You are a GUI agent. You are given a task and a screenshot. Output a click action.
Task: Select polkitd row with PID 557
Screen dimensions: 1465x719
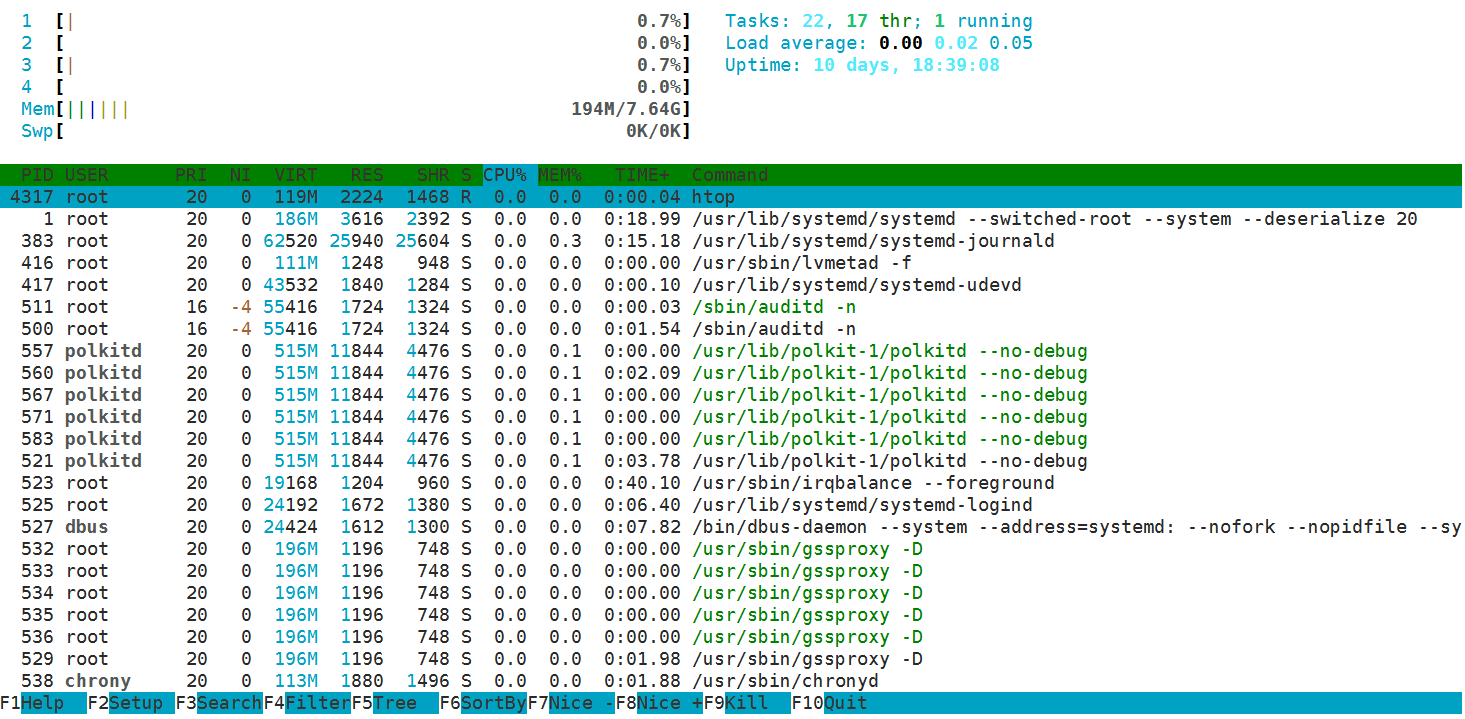(731, 351)
